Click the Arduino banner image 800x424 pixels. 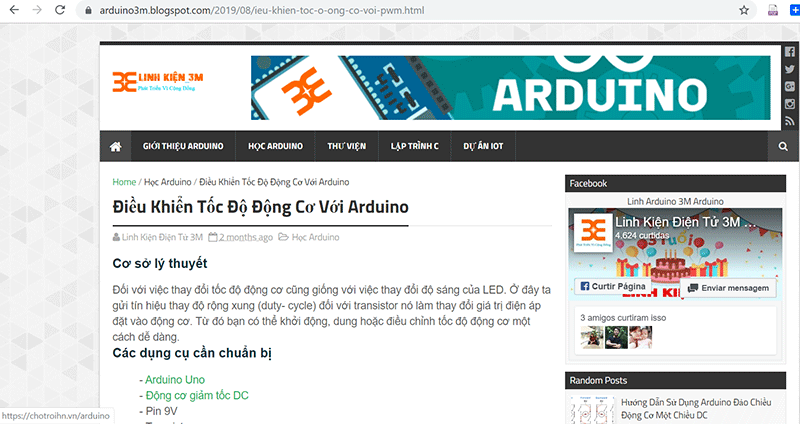511,88
